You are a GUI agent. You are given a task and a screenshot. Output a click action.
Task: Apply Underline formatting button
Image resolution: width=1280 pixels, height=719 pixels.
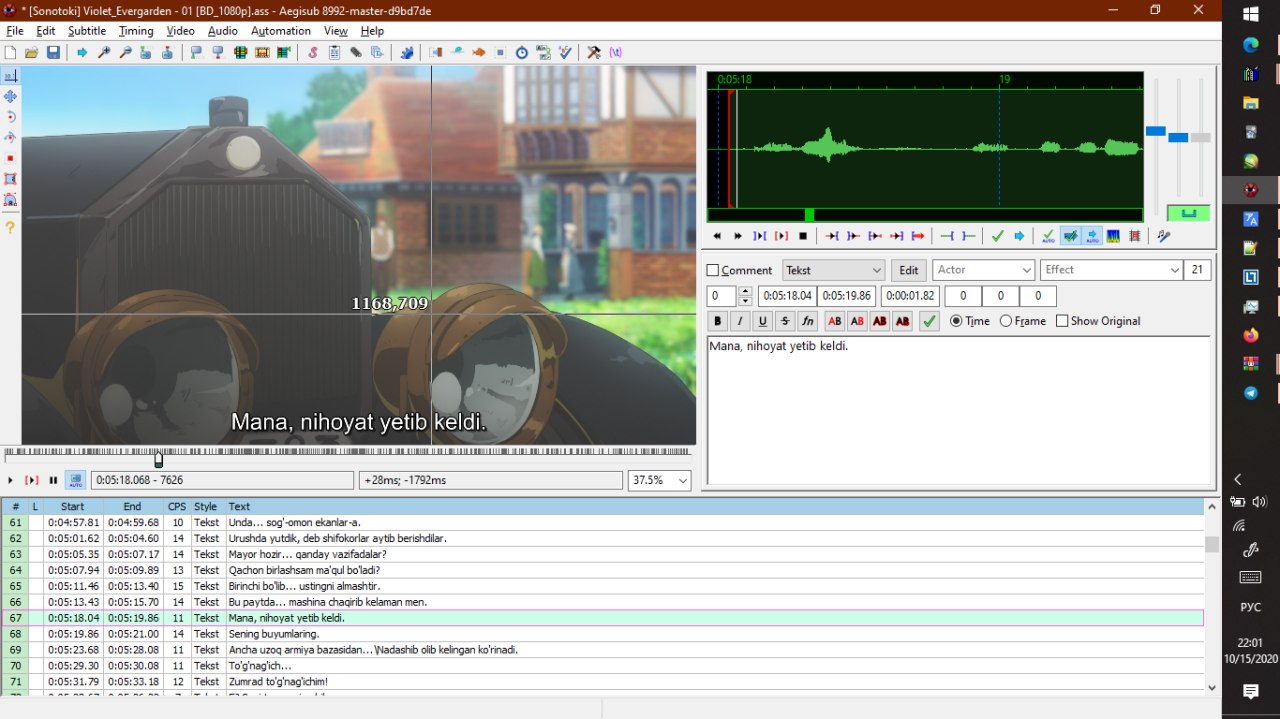pos(762,321)
